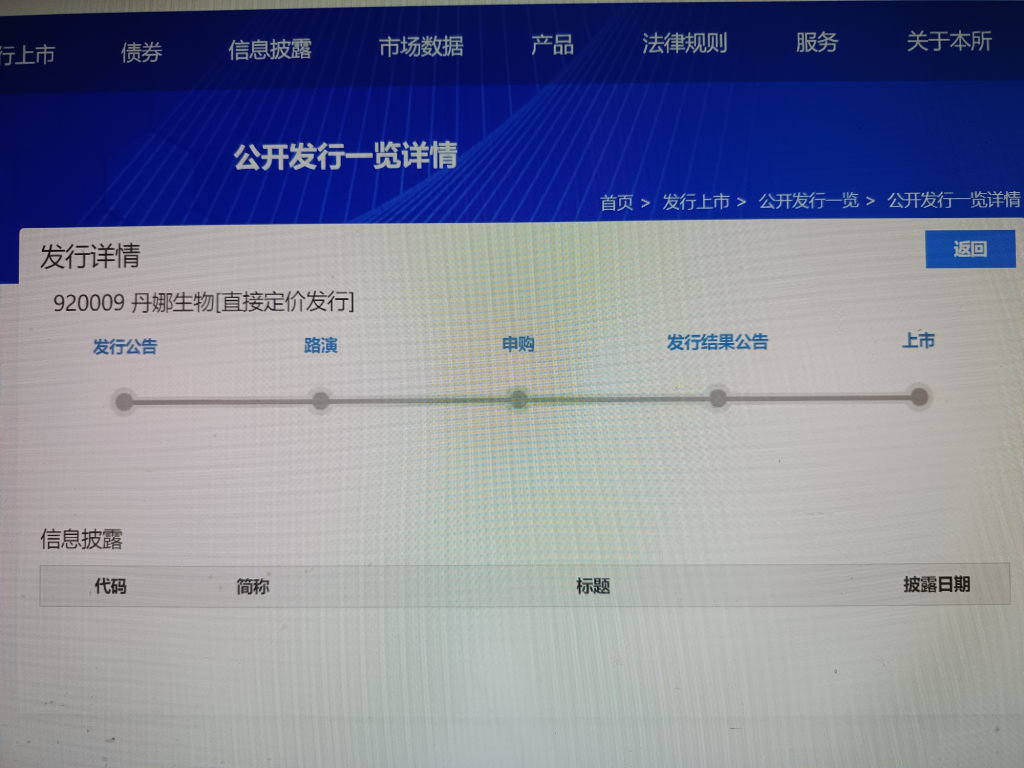1024x768 pixels.
Task: Click the 披露日期 column header
Action: click(x=936, y=585)
